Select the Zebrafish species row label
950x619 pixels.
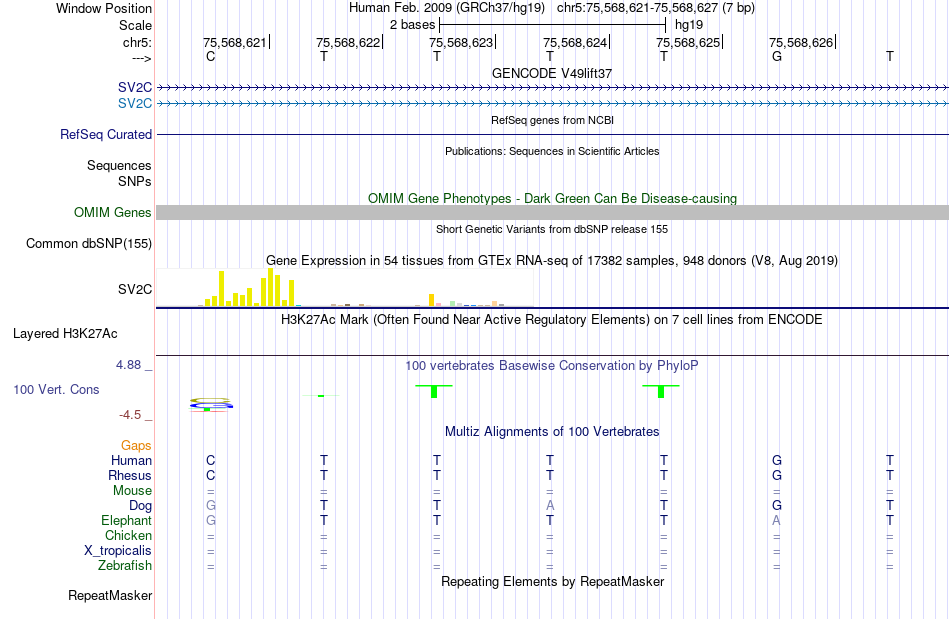point(125,565)
